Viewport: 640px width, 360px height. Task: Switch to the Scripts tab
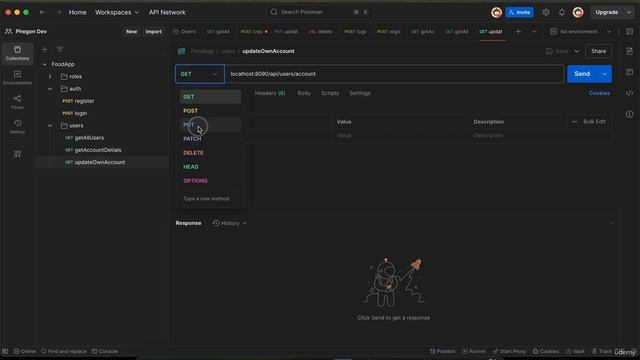(330, 93)
